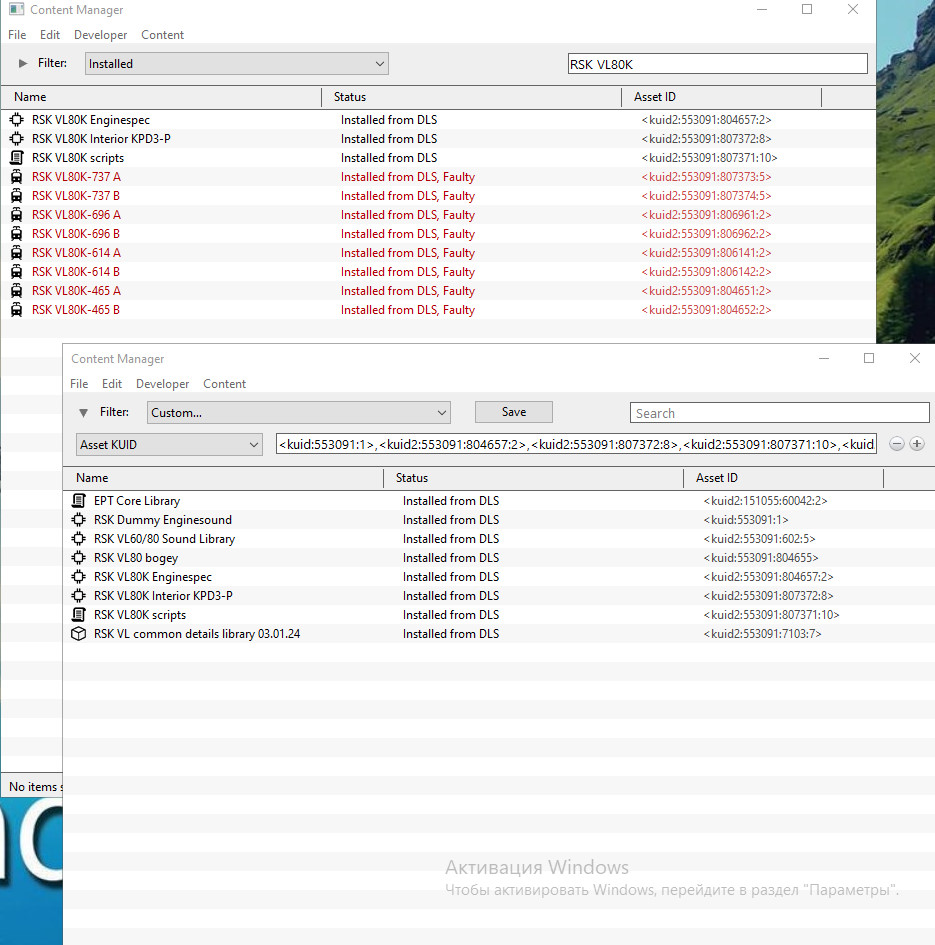Click the locomotive icon for RSK VL80K-696 B

(x=16, y=233)
